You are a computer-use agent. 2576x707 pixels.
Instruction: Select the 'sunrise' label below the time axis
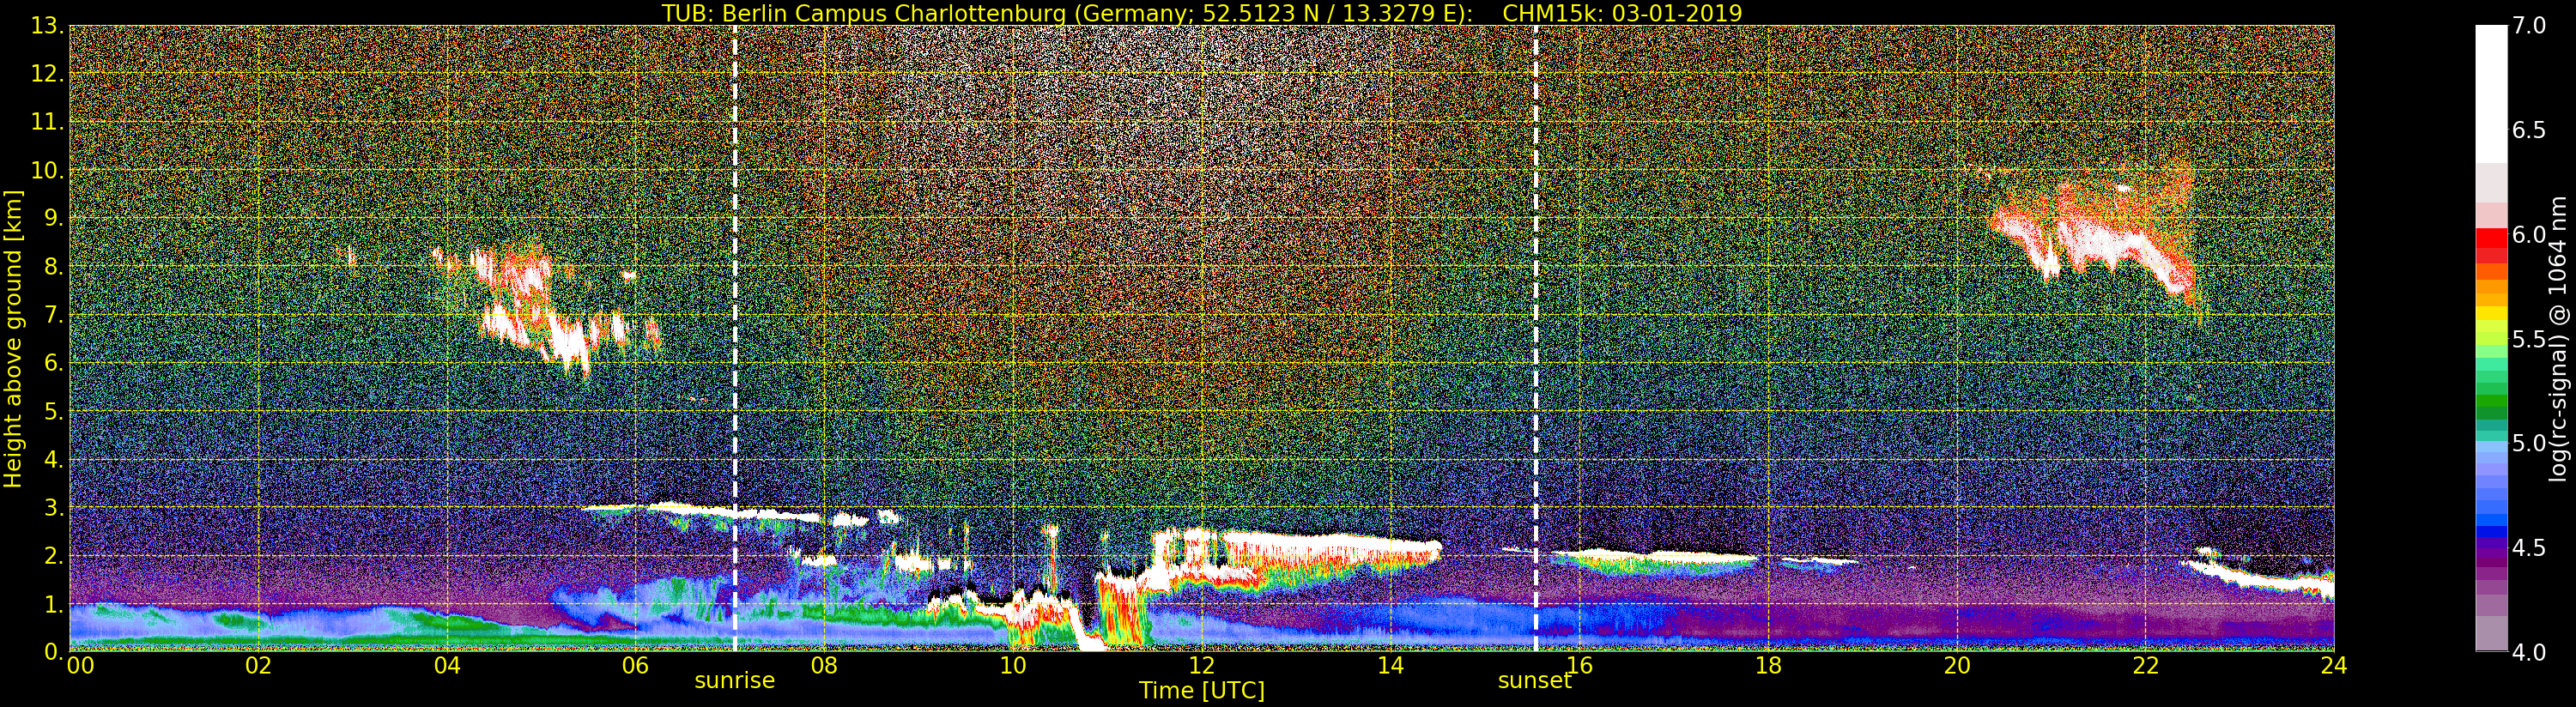pos(735,680)
